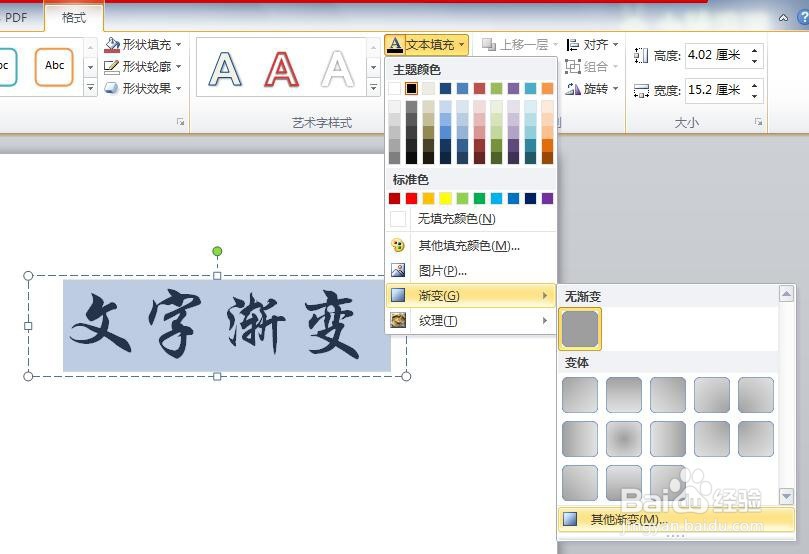Open the Shape Outline (形状轮廓) option

point(143,67)
